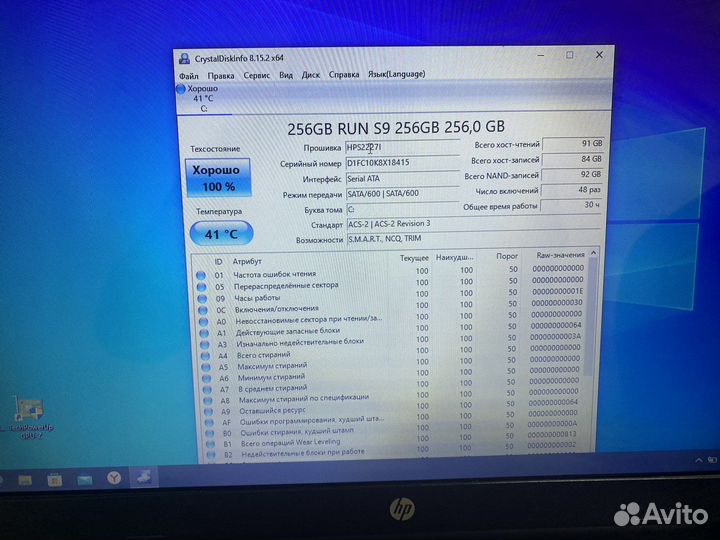The height and width of the screenshot is (540, 720).
Task: Click the blue status dot for attribute 01
Action: click(x=201, y=276)
